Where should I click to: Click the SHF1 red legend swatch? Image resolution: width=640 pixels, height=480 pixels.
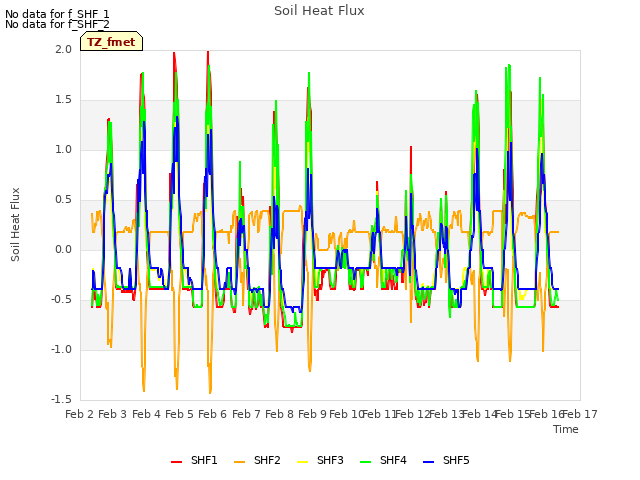point(176,461)
